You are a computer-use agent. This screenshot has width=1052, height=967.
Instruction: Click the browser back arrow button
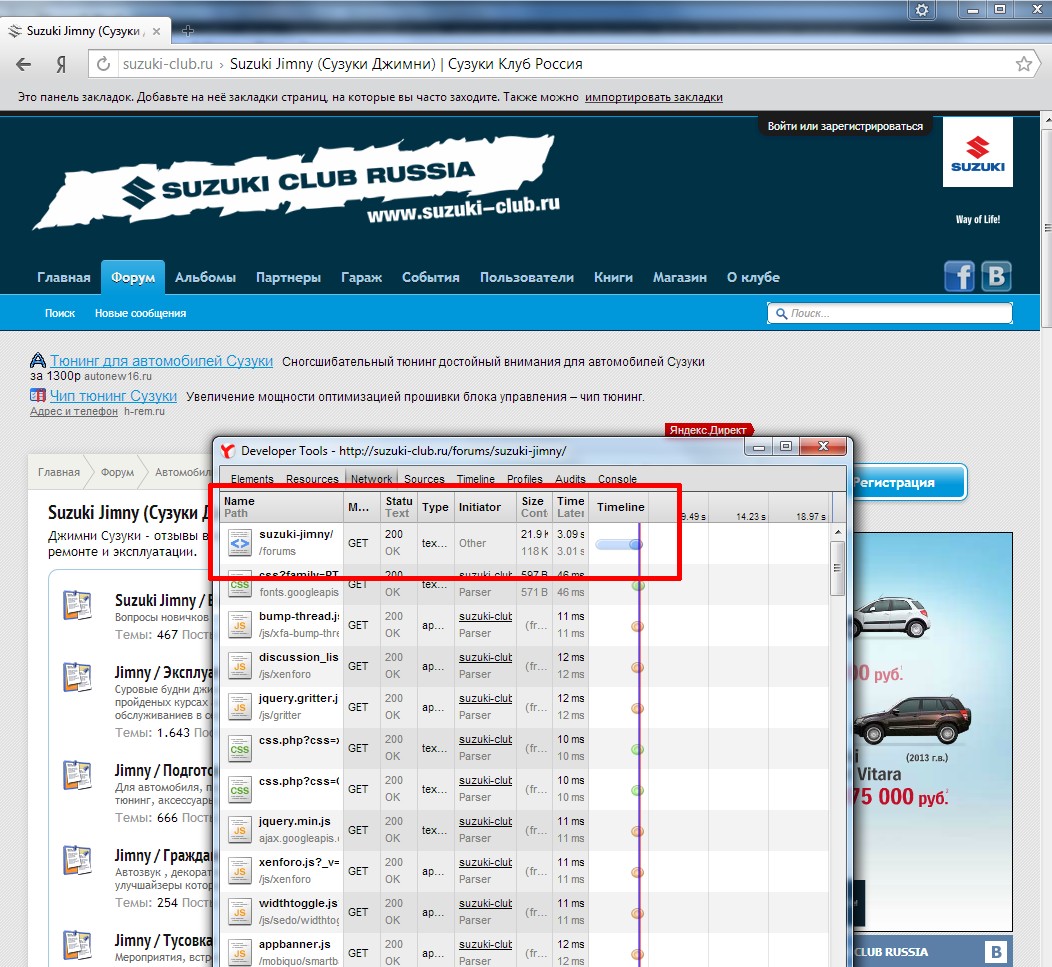pos(23,64)
